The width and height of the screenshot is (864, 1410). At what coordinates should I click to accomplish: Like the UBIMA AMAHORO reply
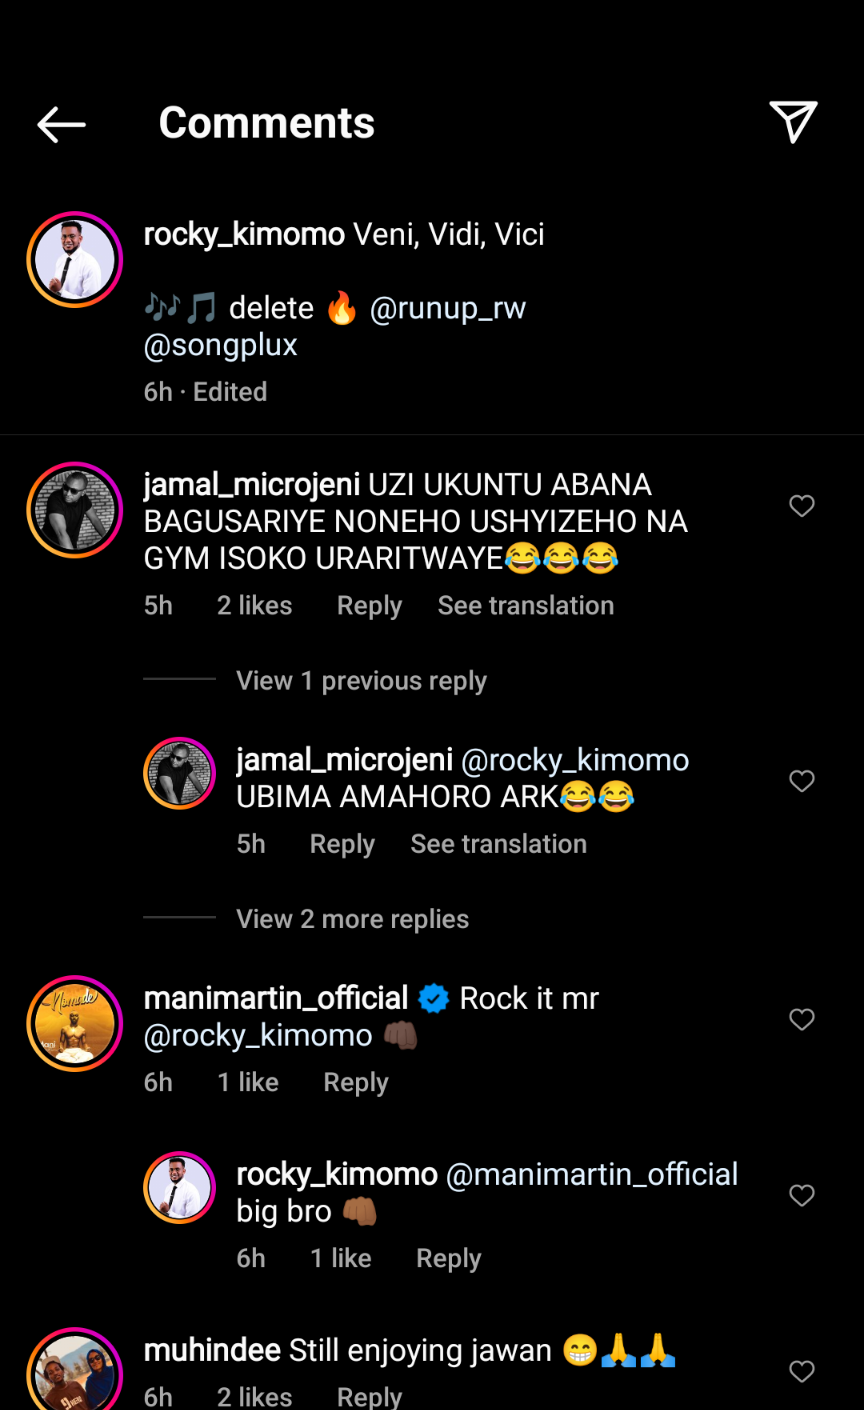click(x=802, y=781)
